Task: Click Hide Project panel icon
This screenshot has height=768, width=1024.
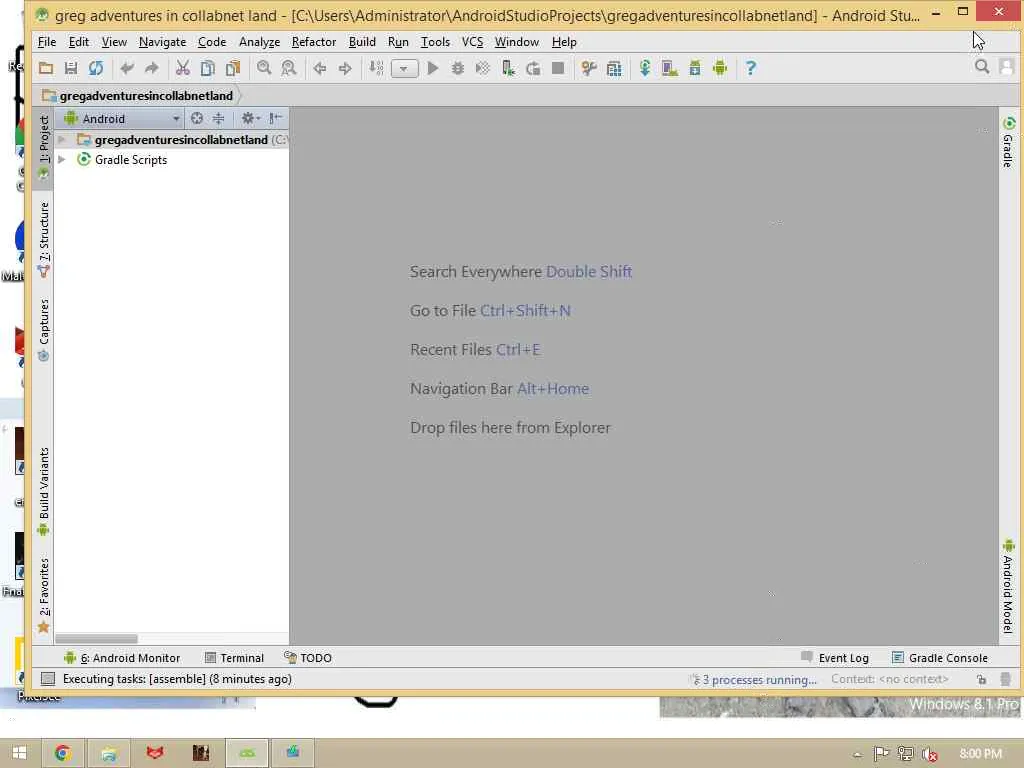Action: click(276, 118)
